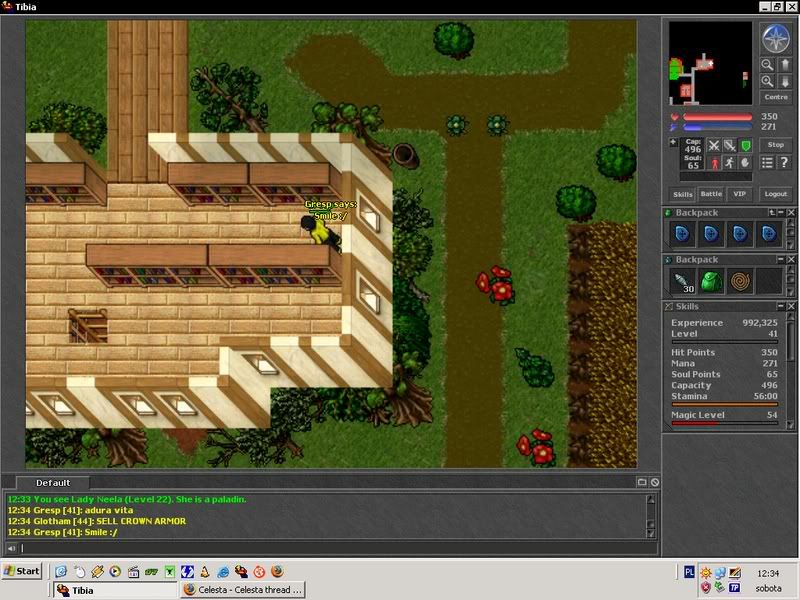
Task: Open the green backpack item
Action: (x=711, y=281)
